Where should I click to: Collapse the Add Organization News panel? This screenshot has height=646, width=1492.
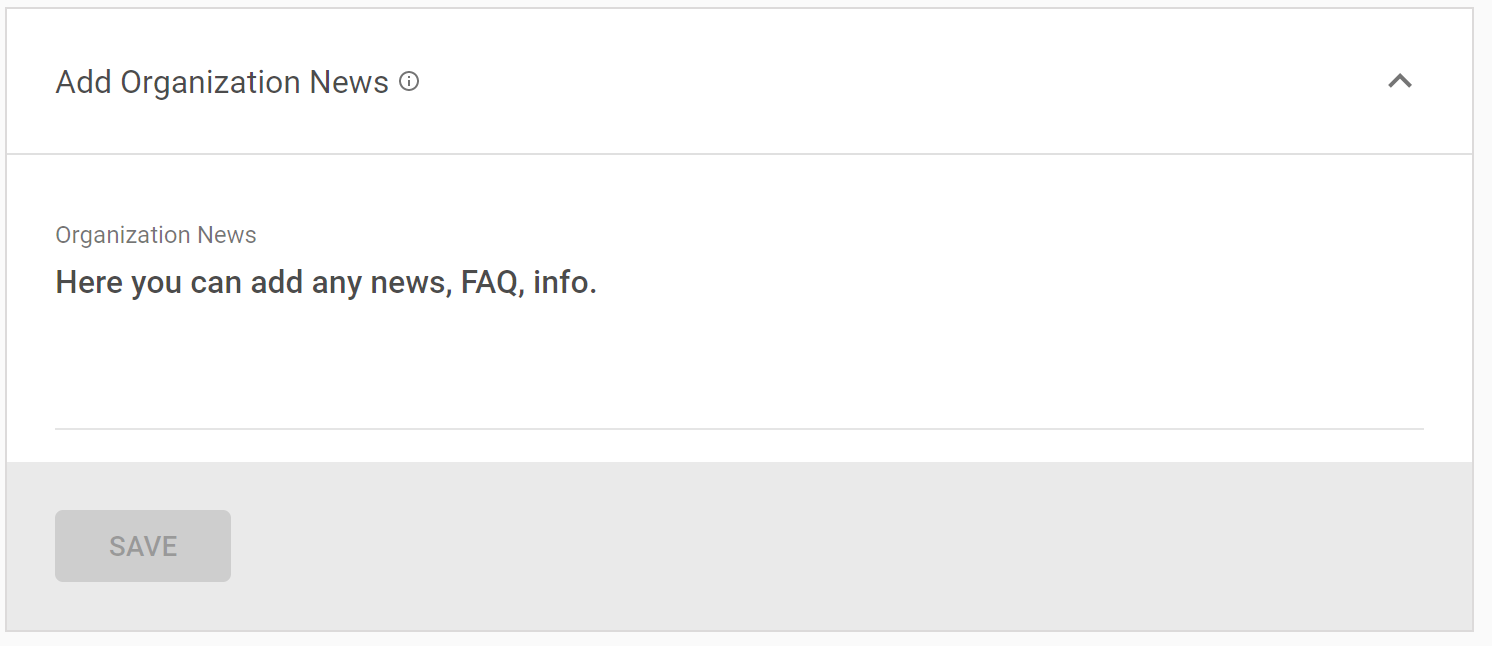pyautogui.click(x=1400, y=82)
